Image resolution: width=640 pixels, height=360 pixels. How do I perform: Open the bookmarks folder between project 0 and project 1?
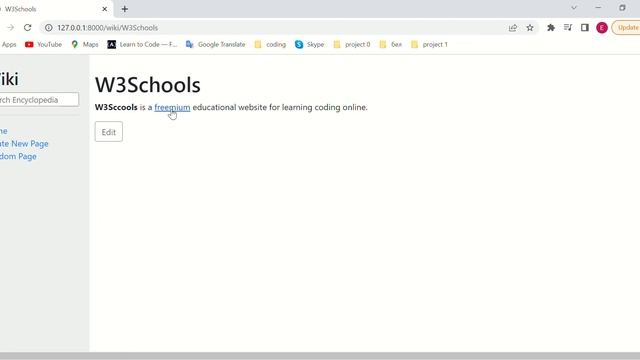click(x=391, y=44)
